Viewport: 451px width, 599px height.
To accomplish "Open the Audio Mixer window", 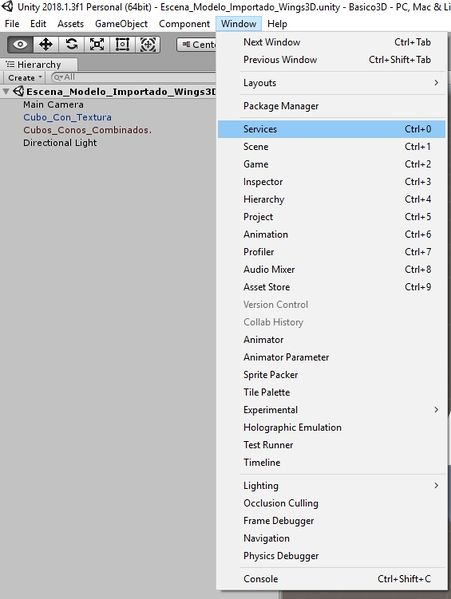I will [x=331, y=270].
